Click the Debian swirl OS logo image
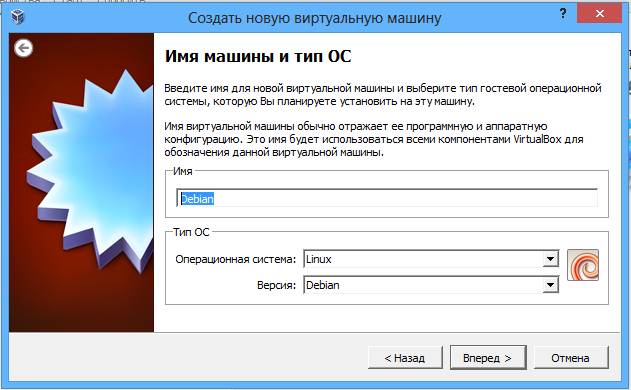The width and height of the screenshot is (631, 390). tap(583, 265)
